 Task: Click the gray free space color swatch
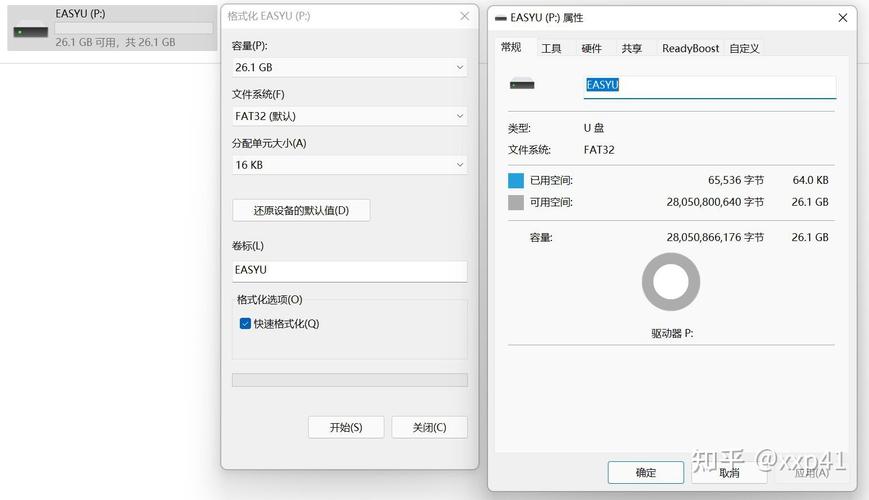[x=516, y=202]
